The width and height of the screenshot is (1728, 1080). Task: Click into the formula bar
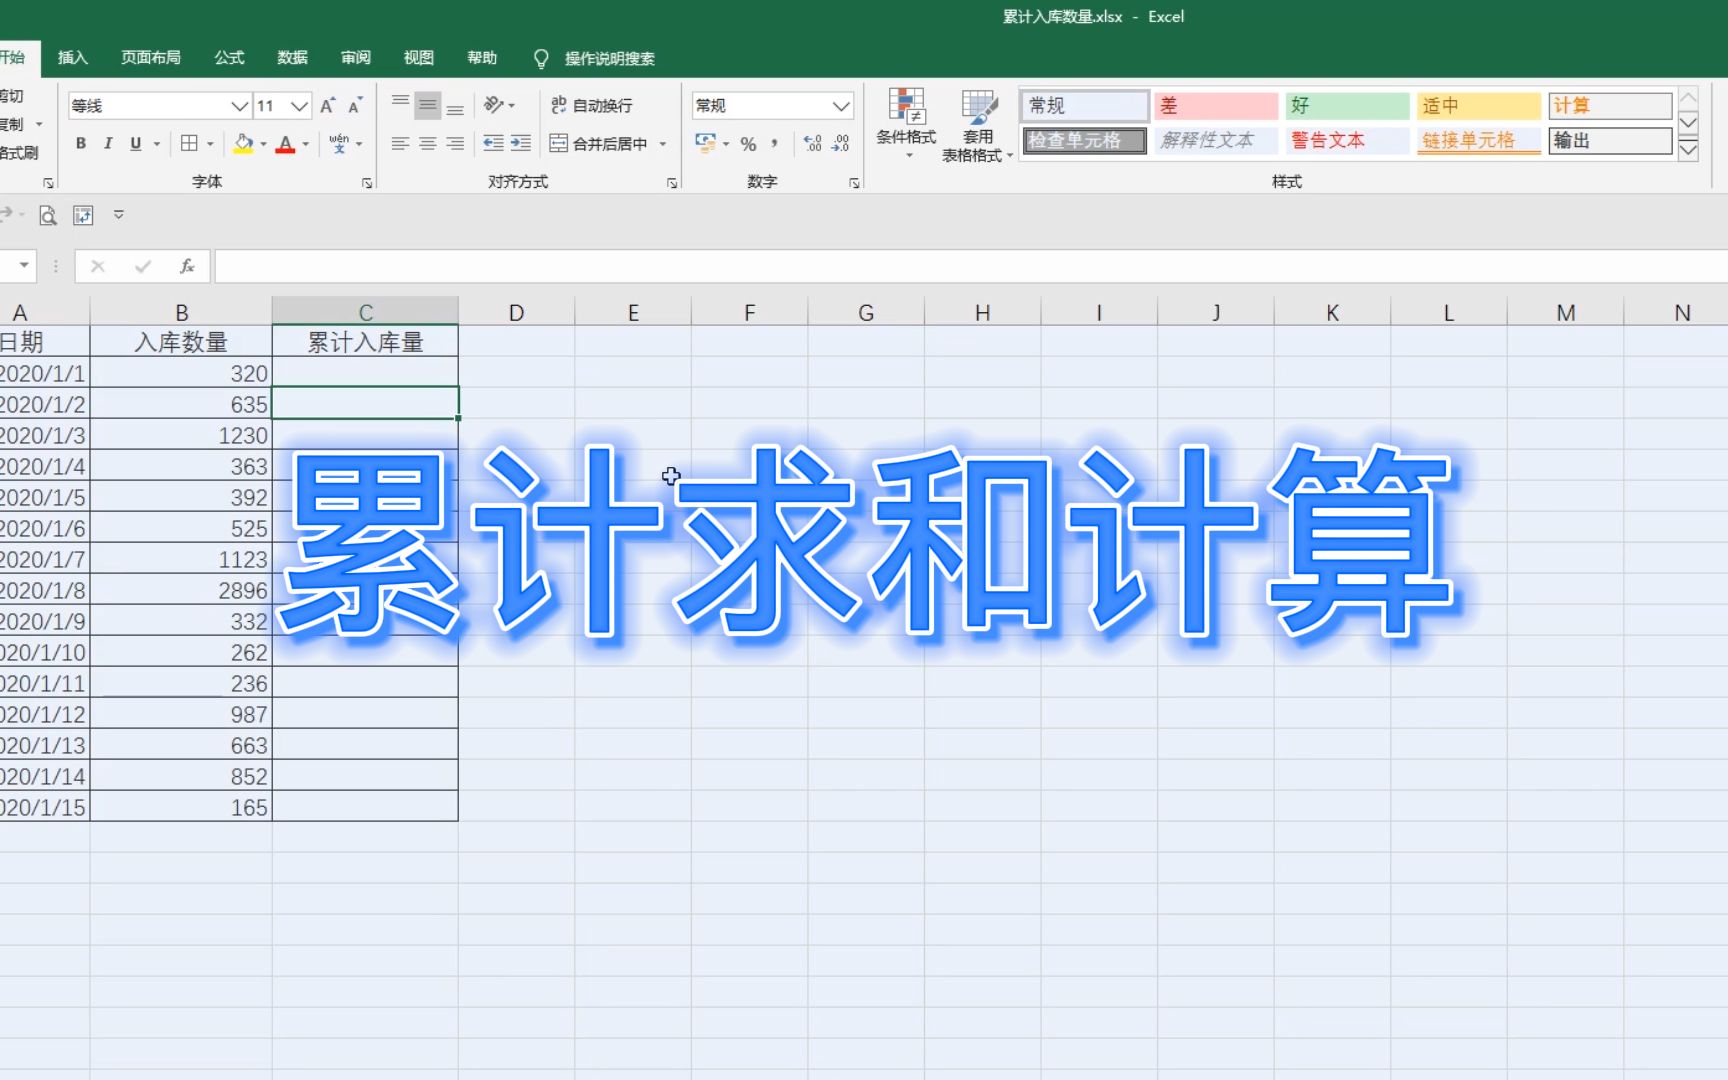[970, 266]
